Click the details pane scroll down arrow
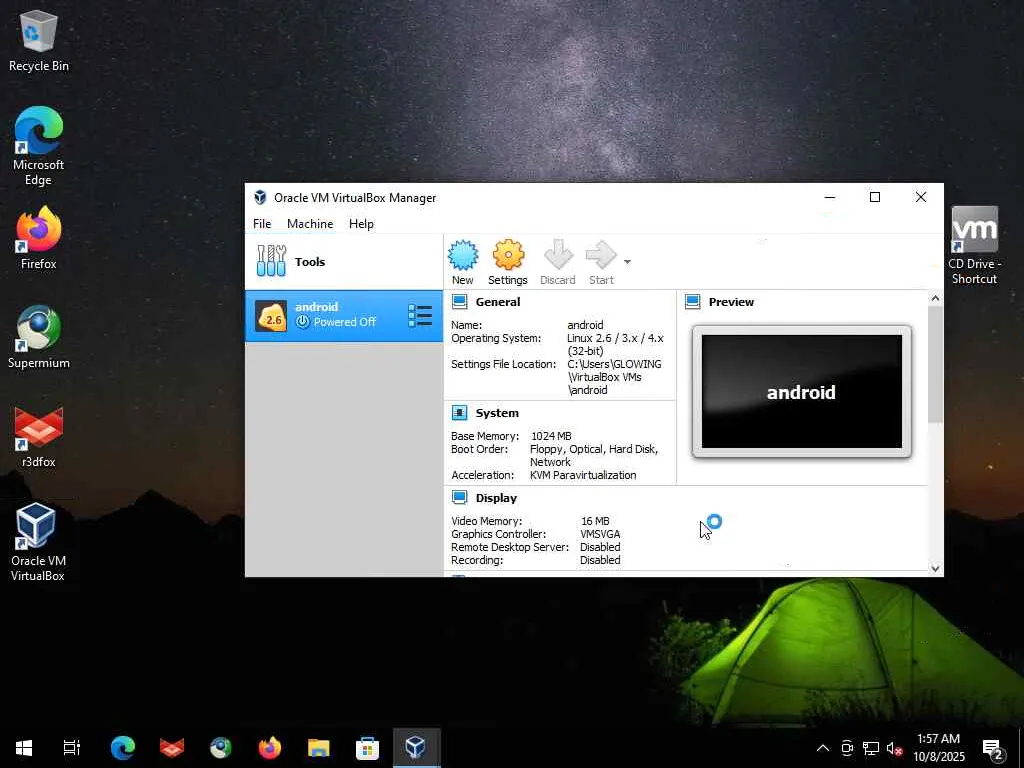This screenshot has height=768, width=1024. tap(935, 568)
